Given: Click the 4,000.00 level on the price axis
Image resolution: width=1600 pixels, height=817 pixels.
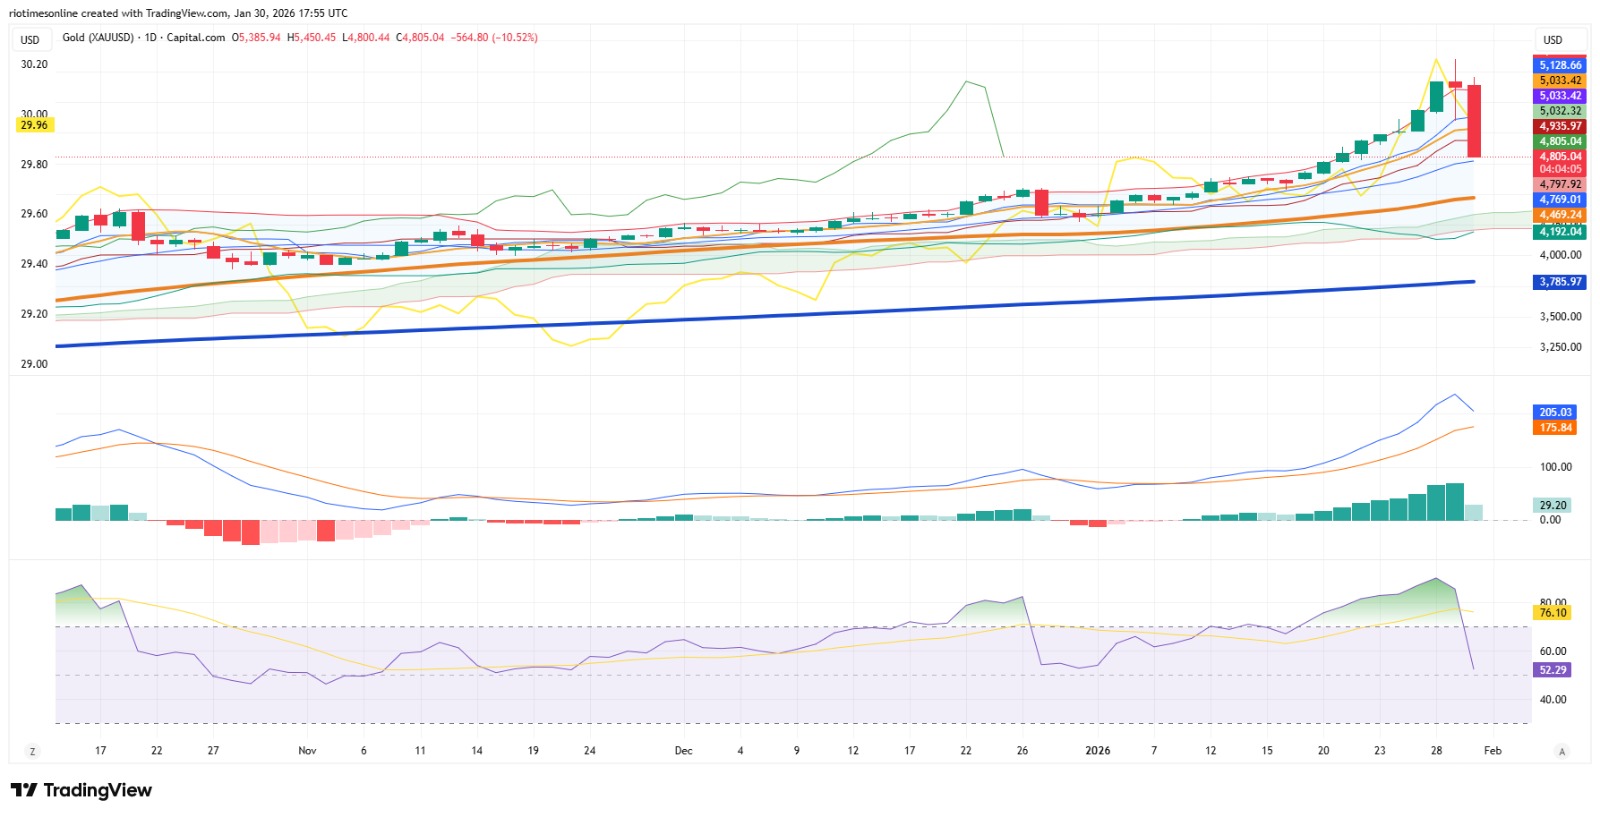Looking at the screenshot, I should (1560, 255).
